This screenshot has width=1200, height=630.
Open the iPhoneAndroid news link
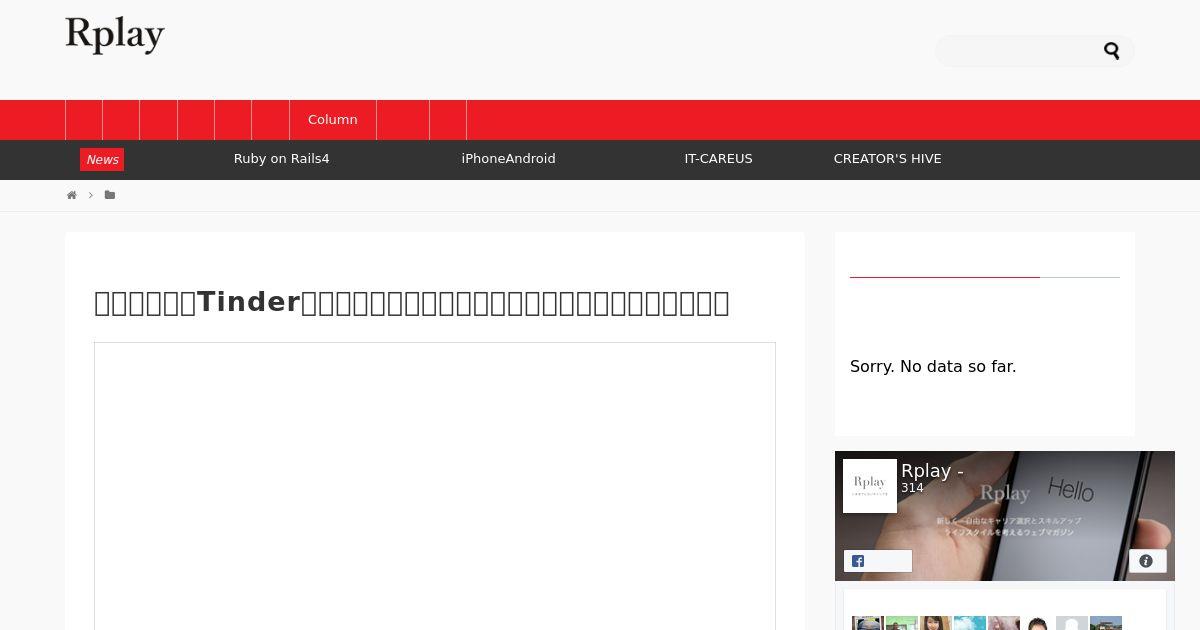[x=508, y=159]
